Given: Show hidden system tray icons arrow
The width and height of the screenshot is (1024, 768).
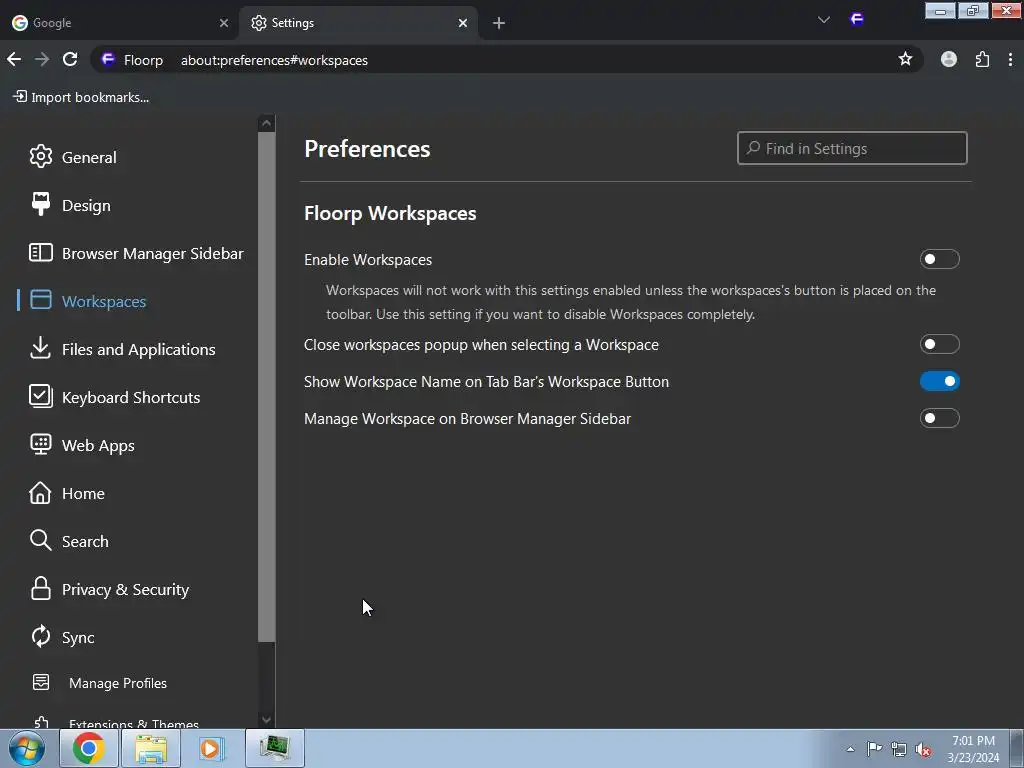Looking at the screenshot, I should [x=850, y=749].
